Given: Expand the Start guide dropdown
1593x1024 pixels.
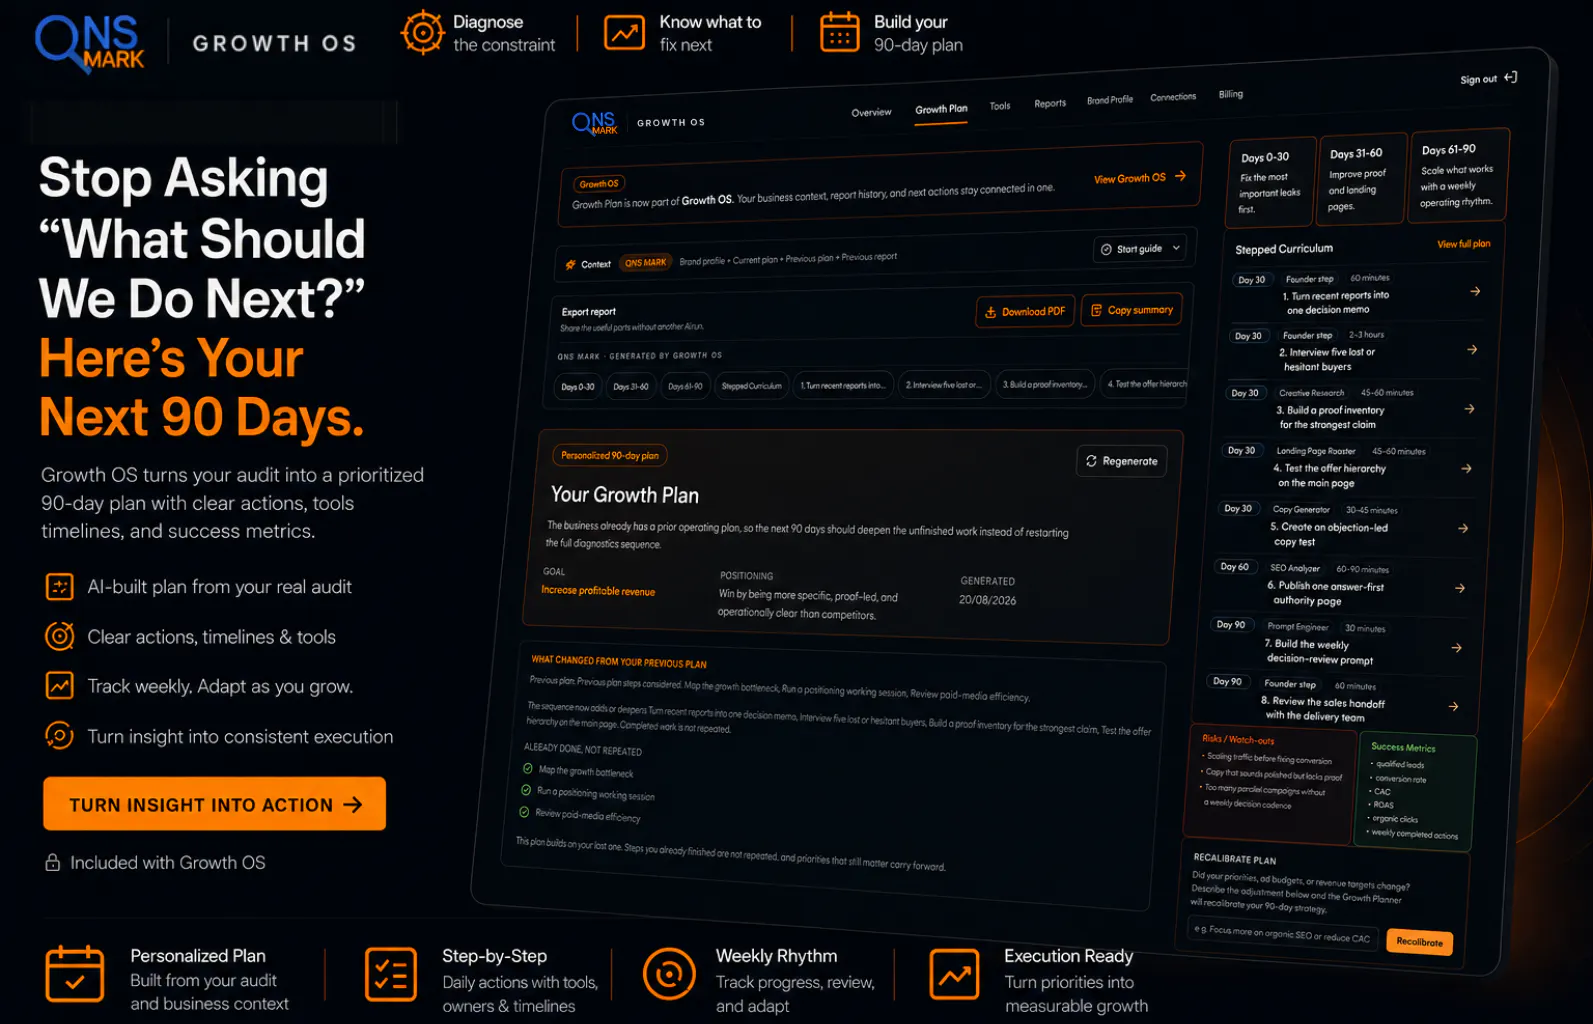Looking at the screenshot, I should click(x=1140, y=248).
